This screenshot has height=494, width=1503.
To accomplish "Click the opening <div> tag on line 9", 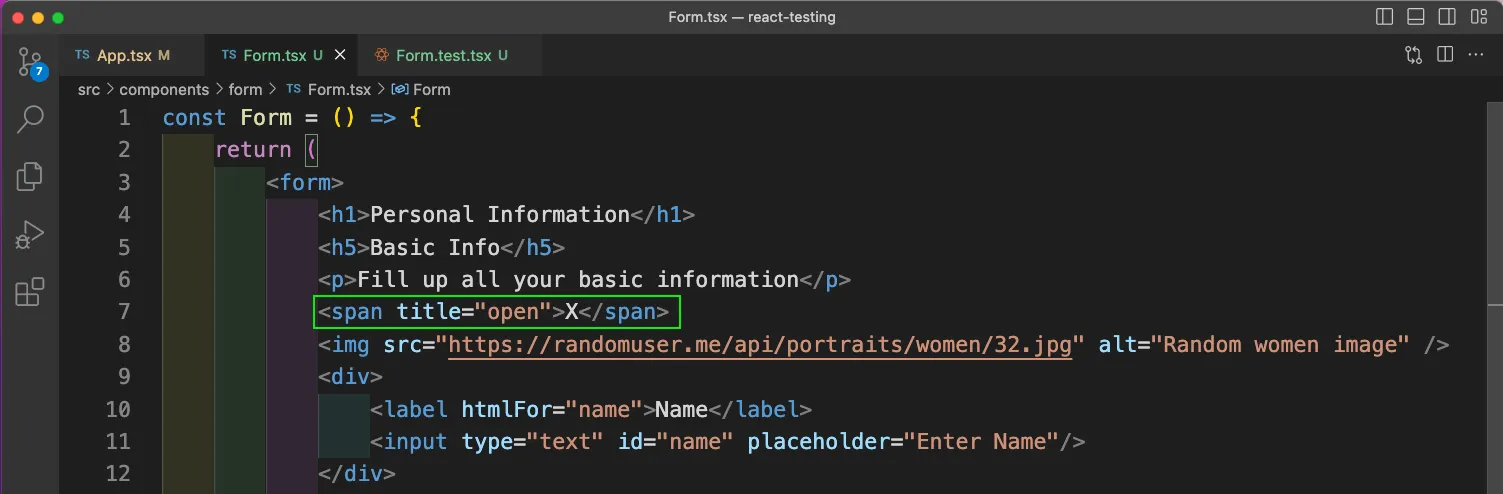I will tap(351, 377).
